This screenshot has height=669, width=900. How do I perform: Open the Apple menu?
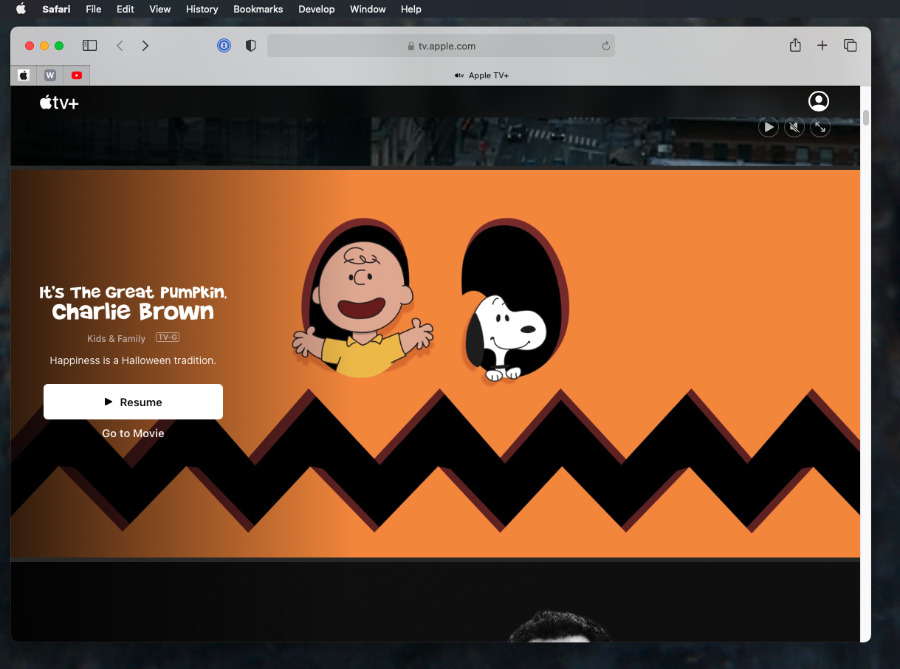tap(21, 9)
